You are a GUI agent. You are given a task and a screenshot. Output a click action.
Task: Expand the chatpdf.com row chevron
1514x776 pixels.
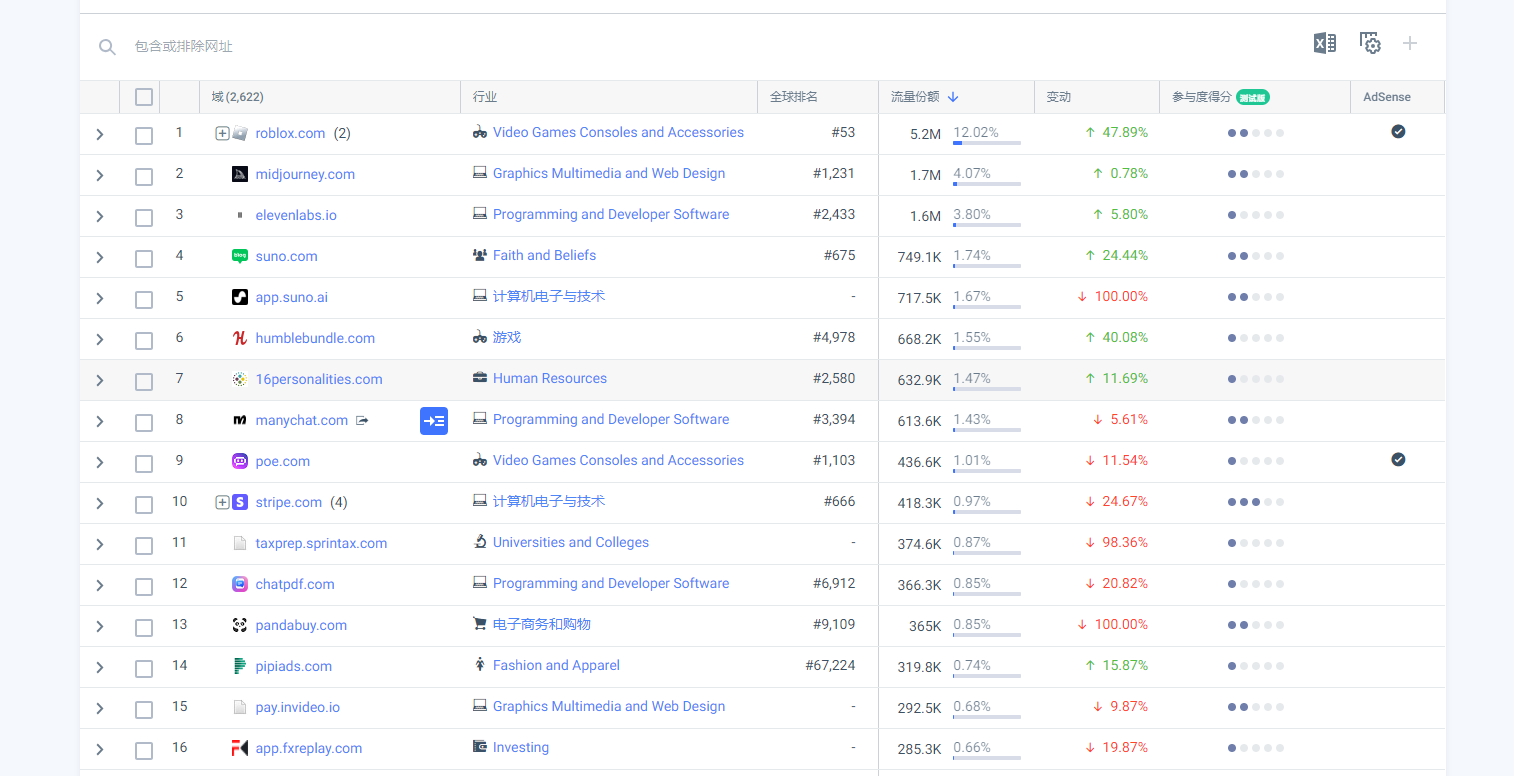(x=100, y=585)
